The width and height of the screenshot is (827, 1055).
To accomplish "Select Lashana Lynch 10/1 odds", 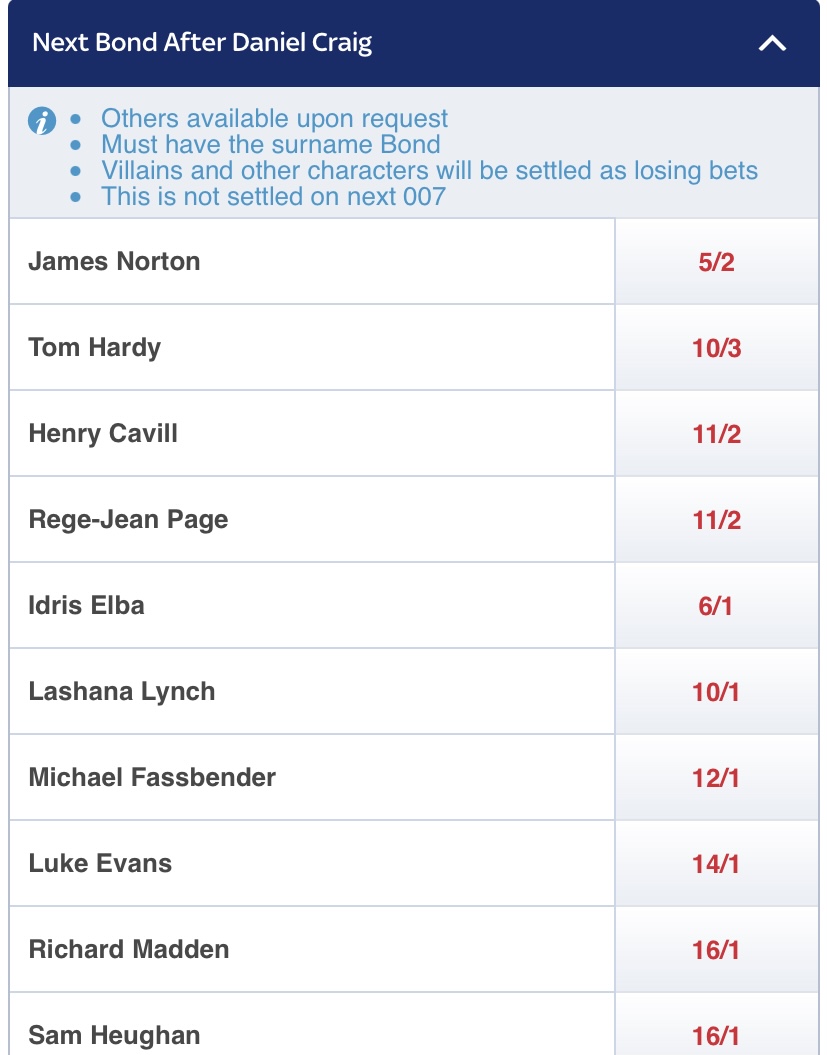I will click(x=717, y=692).
